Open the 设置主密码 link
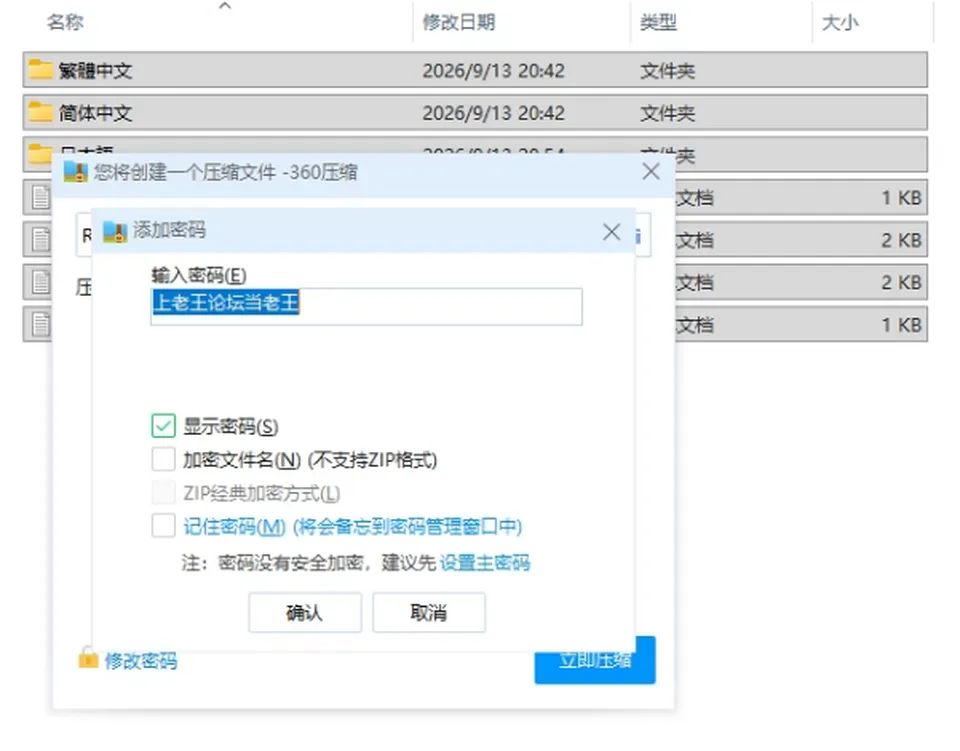 485,562
